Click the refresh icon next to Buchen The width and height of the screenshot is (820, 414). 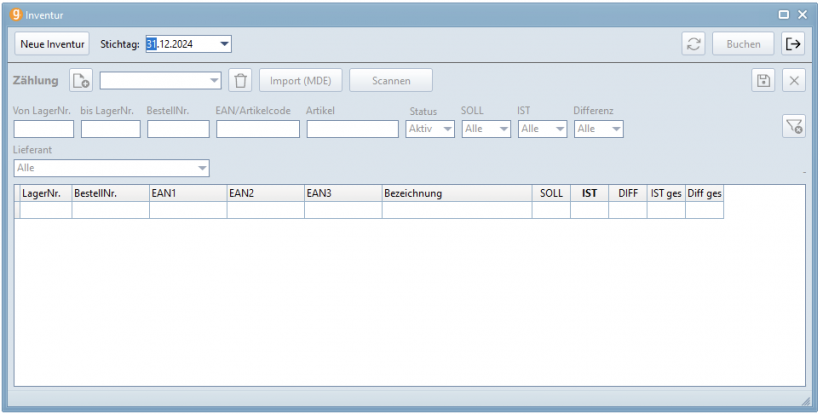pos(692,44)
